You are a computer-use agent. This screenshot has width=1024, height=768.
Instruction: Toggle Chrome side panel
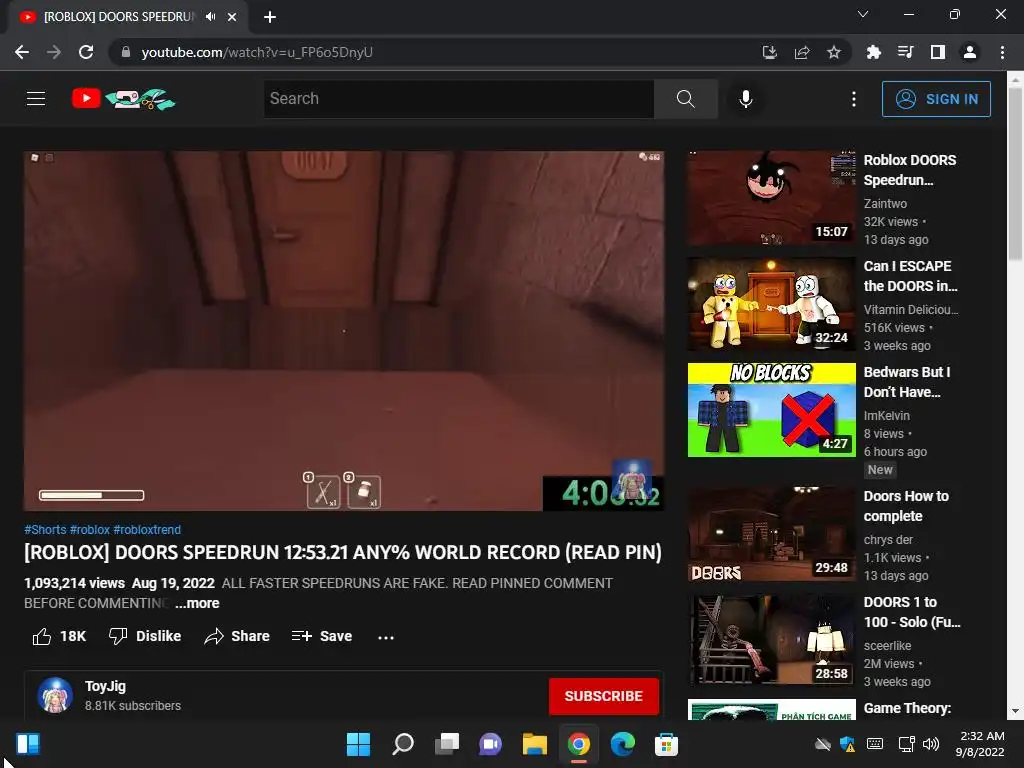[938, 52]
